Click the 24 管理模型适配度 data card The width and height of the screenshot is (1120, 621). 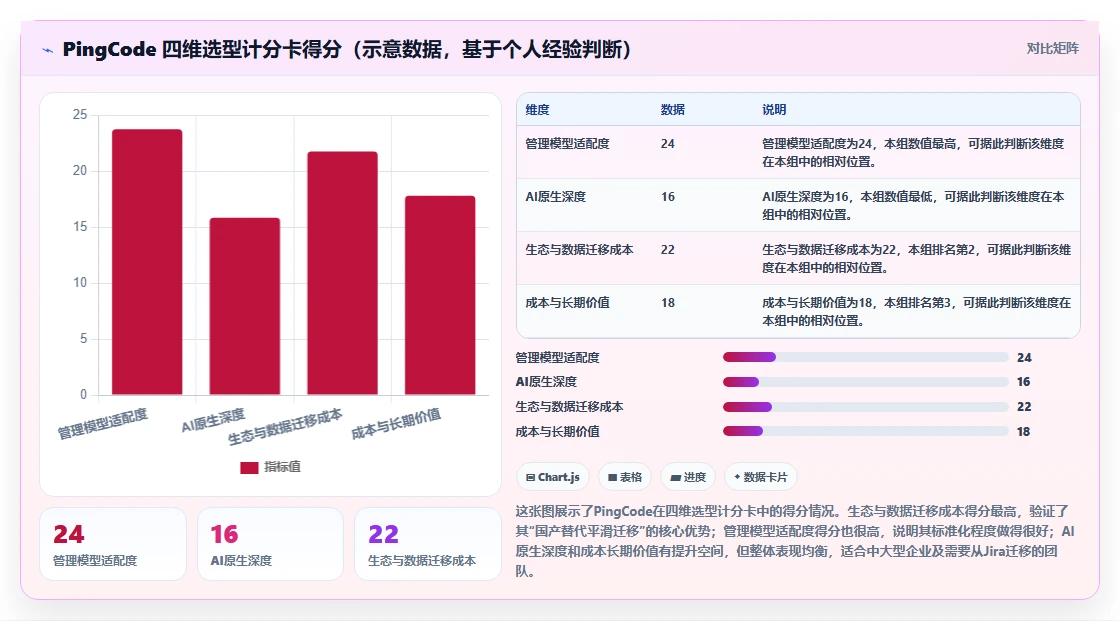[113, 545]
